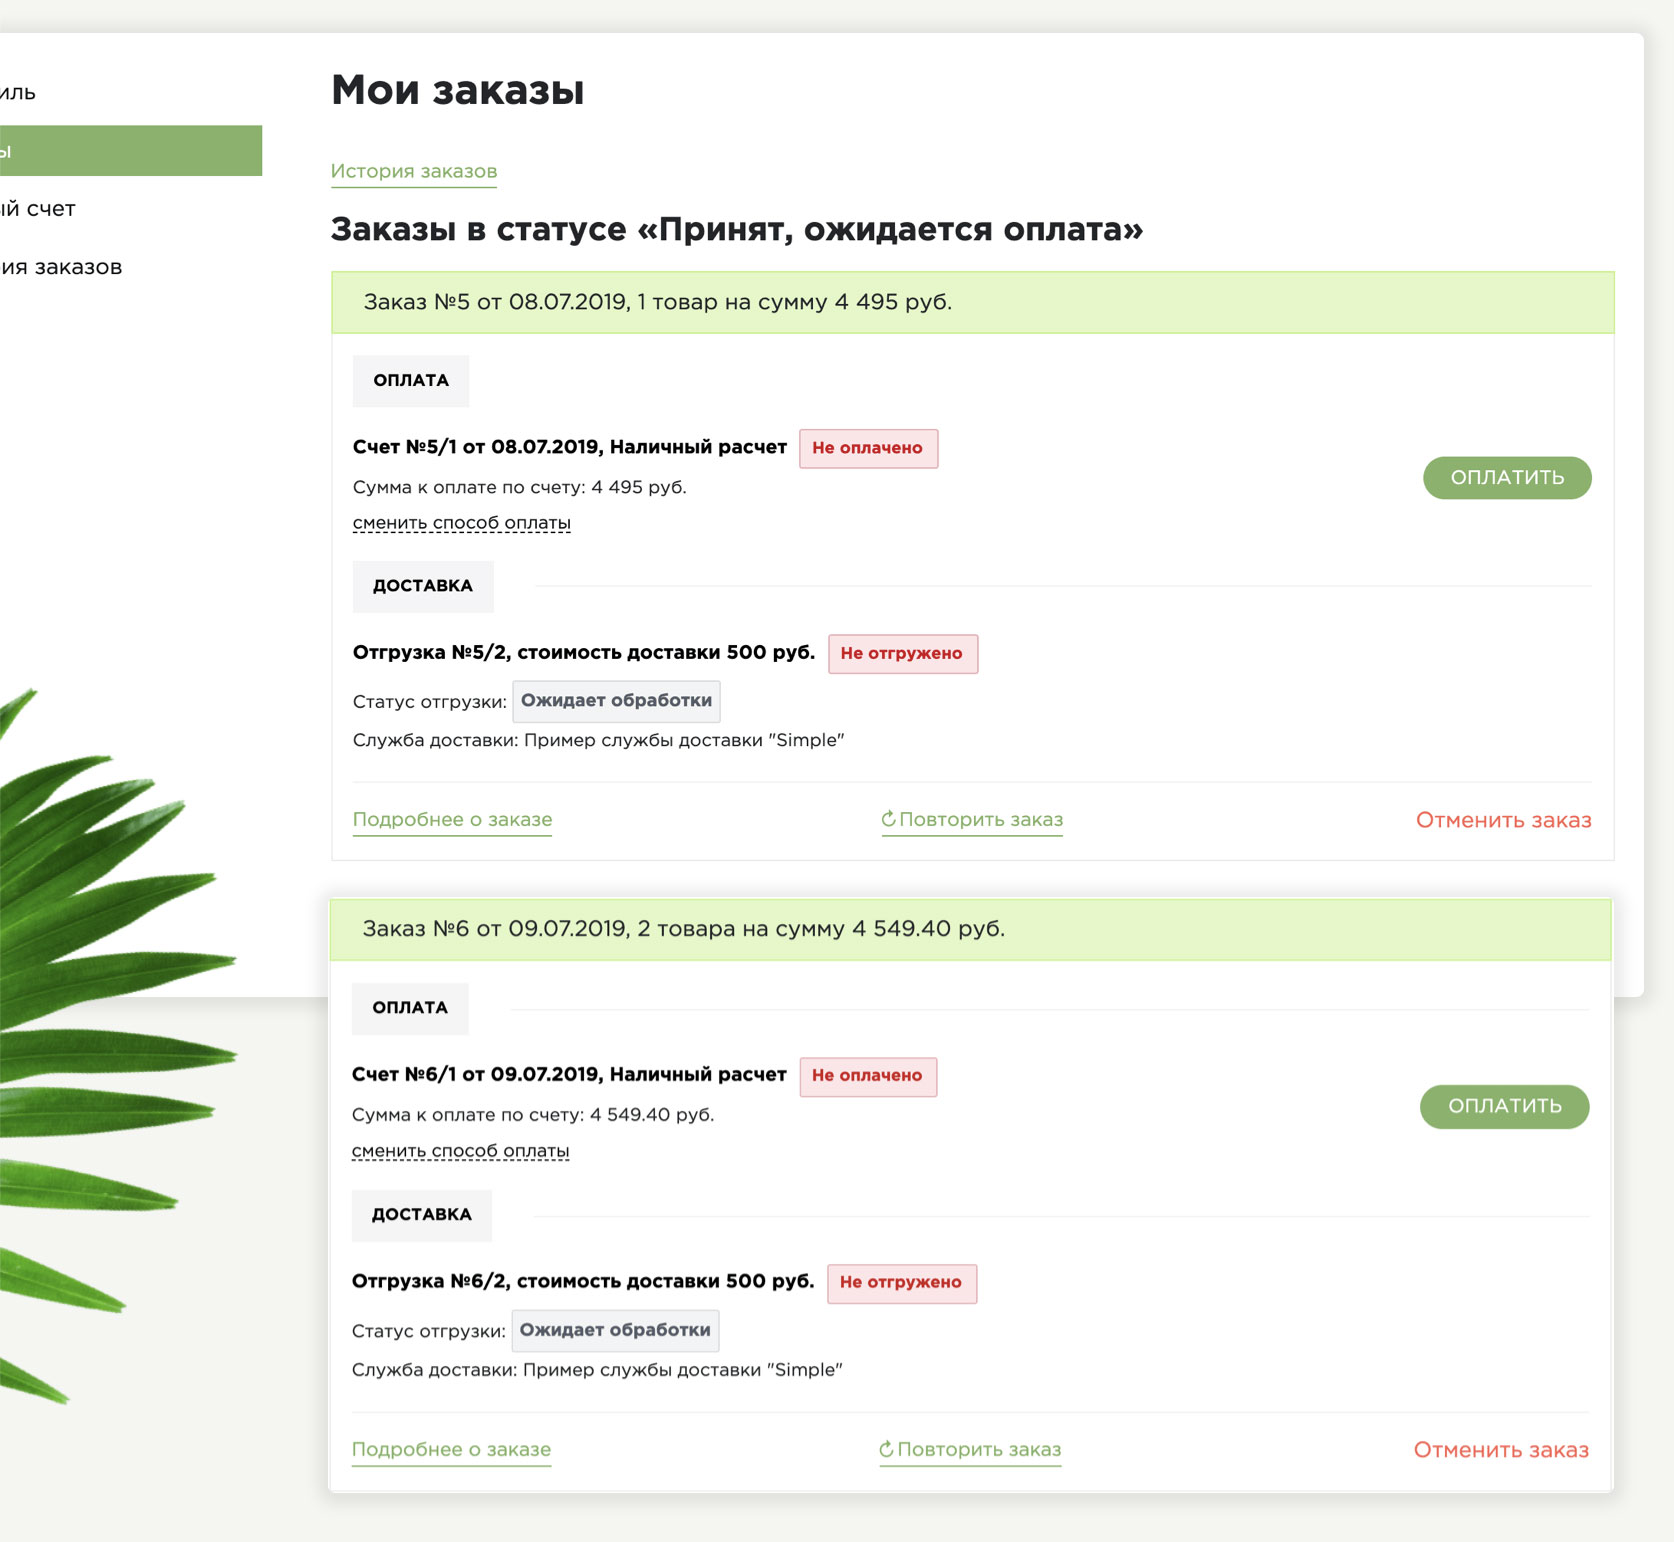The image size is (1674, 1542).
Task: Select ОПЛАТА section label in order №5
Action: click(411, 381)
